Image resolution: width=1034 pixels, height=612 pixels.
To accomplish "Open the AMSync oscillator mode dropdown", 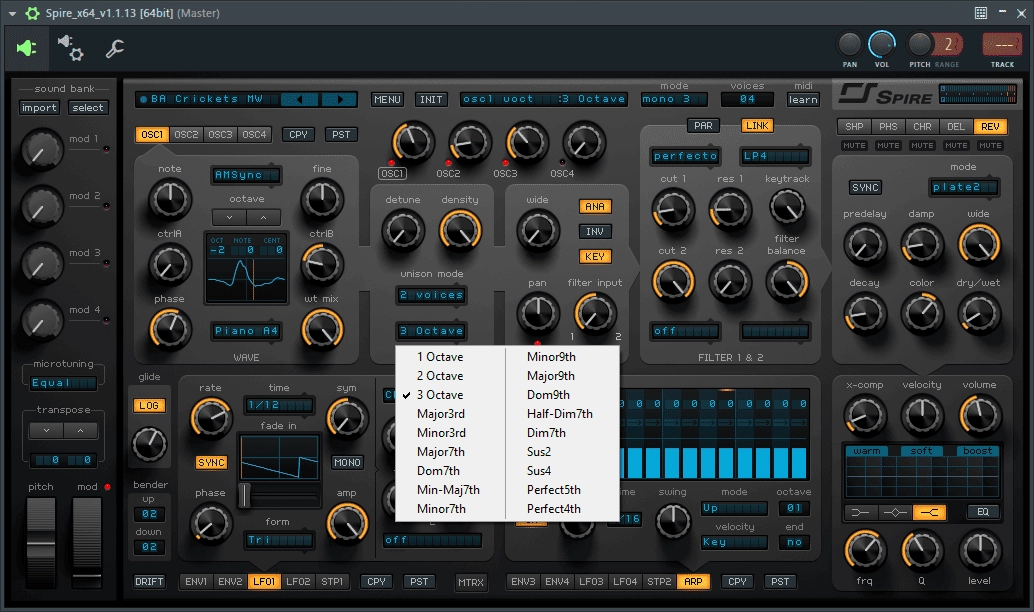I will [246, 175].
